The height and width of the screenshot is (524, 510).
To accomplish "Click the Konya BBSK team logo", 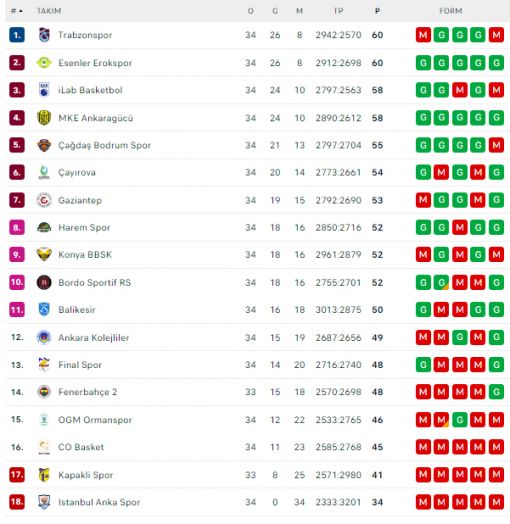I will (x=44, y=255).
